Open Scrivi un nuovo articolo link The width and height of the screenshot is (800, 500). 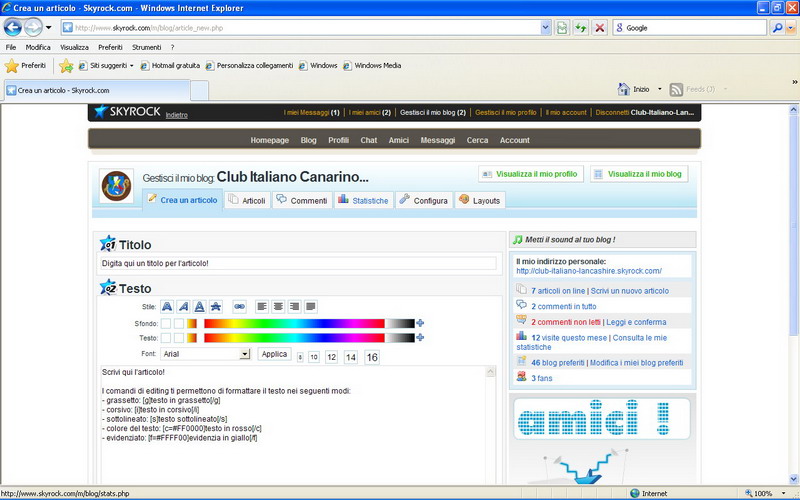pos(630,291)
